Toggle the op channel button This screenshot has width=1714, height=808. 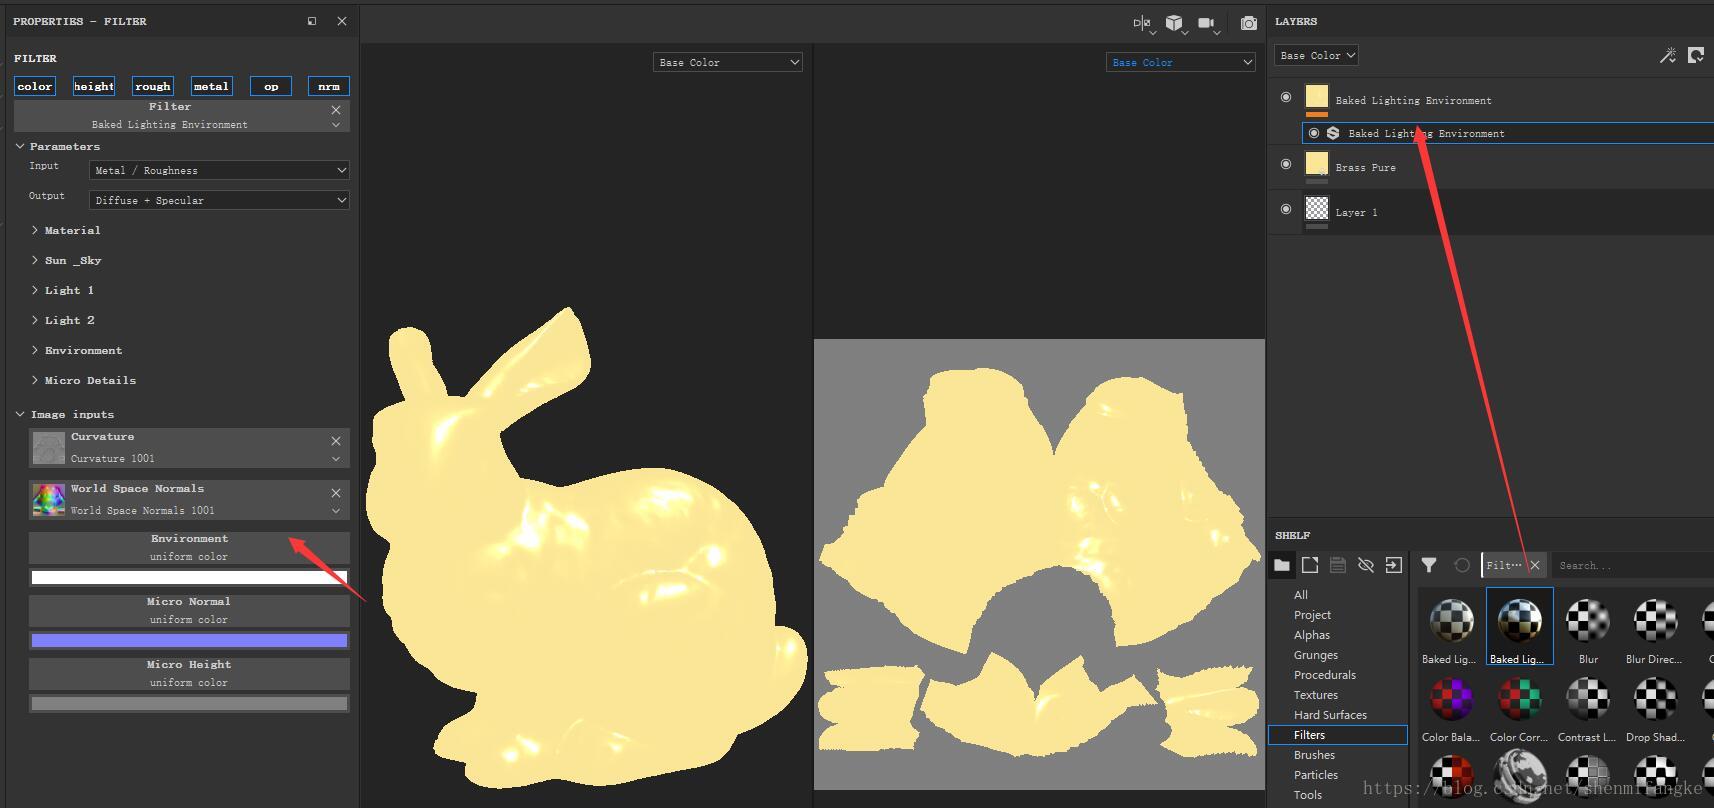tap(271, 86)
